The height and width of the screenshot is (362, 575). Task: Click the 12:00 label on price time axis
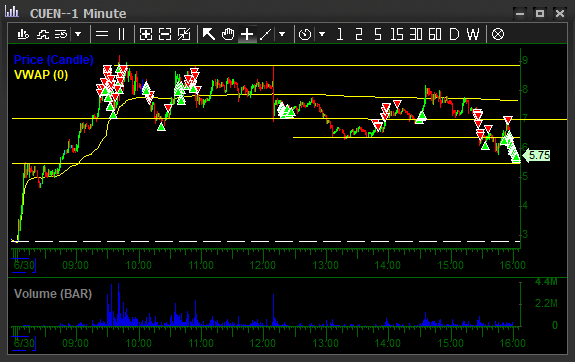click(x=263, y=265)
